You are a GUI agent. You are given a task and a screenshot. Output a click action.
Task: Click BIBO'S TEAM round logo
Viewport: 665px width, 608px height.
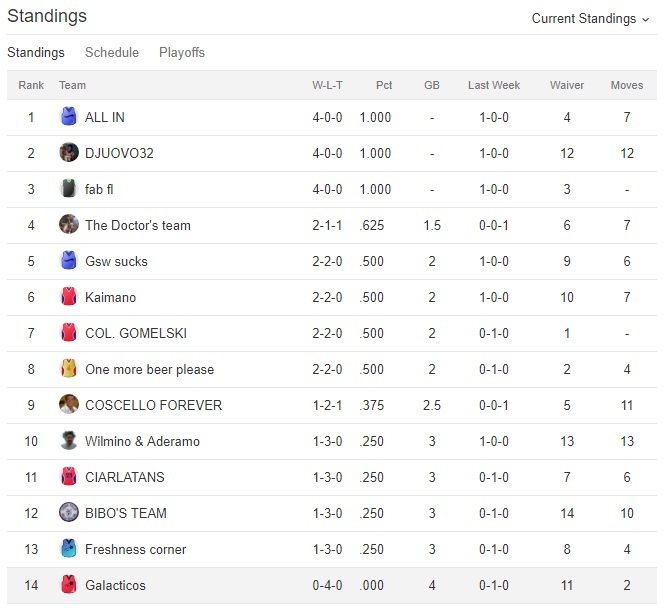[x=69, y=513]
